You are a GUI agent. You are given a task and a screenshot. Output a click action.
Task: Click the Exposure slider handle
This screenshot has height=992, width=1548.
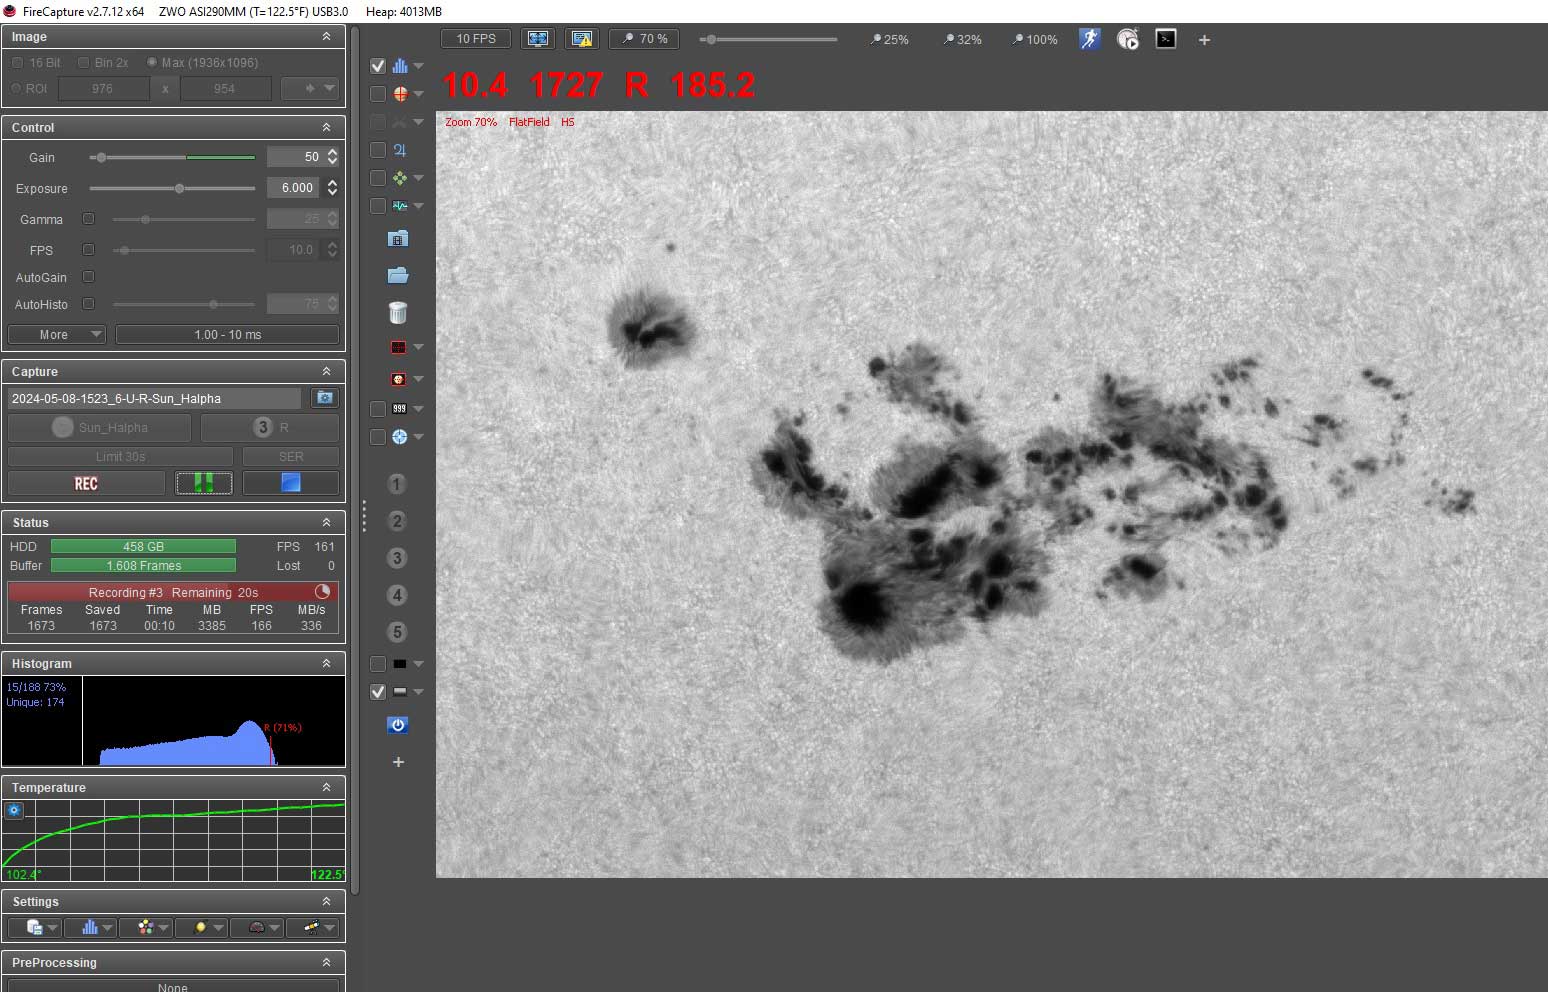click(179, 188)
